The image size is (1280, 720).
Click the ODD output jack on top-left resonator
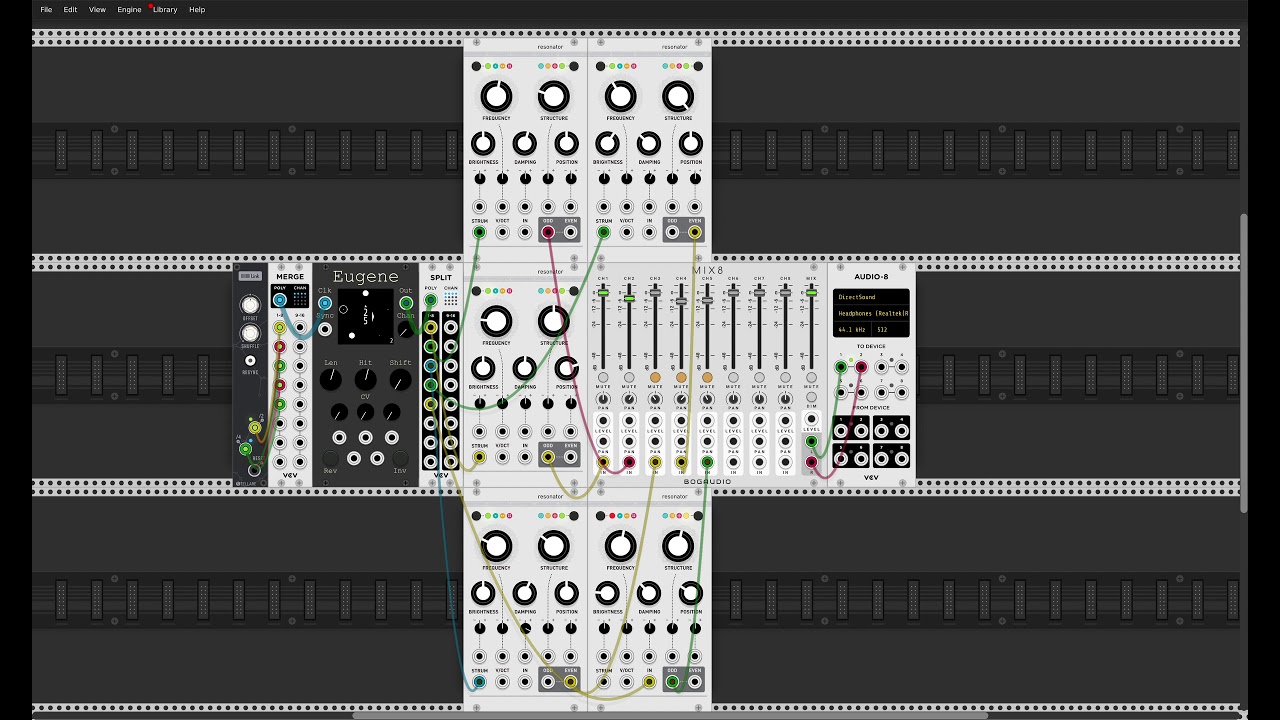pyautogui.click(x=548, y=233)
